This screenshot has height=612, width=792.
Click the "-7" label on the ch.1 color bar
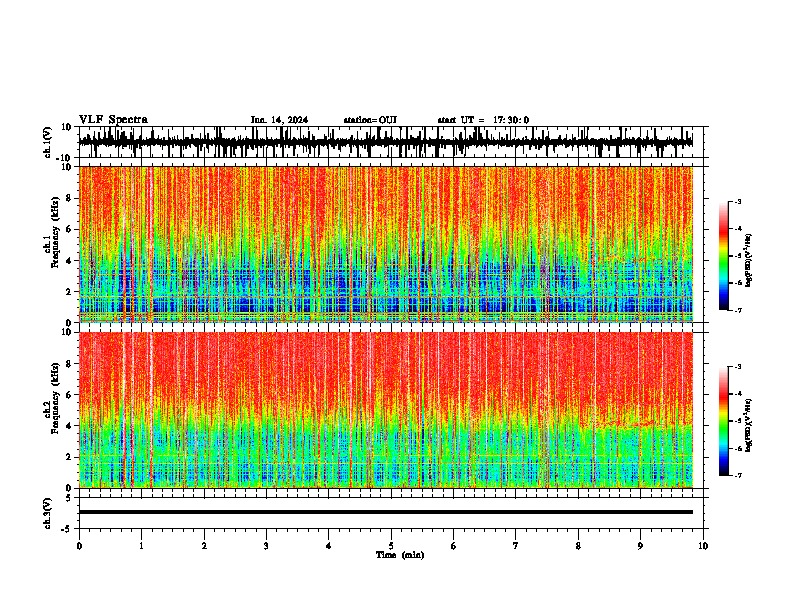pos(738,310)
